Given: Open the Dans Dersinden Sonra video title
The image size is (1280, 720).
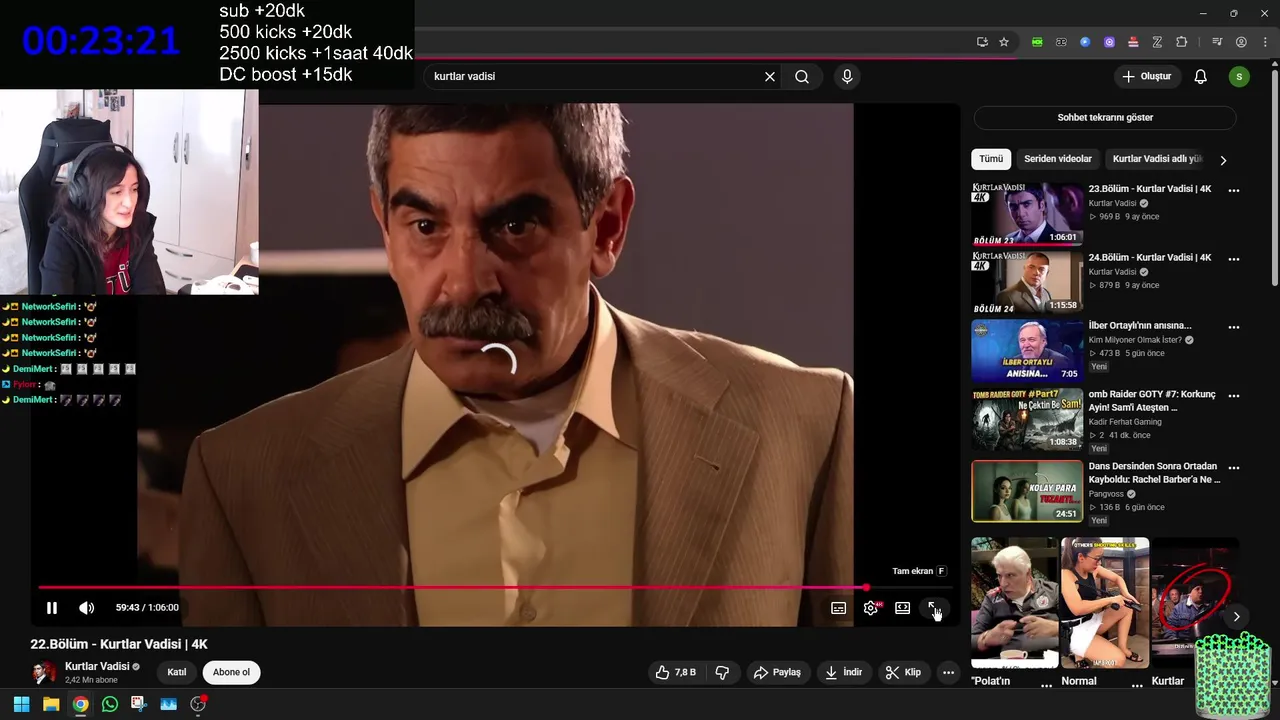Looking at the screenshot, I should tap(1154, 473).
